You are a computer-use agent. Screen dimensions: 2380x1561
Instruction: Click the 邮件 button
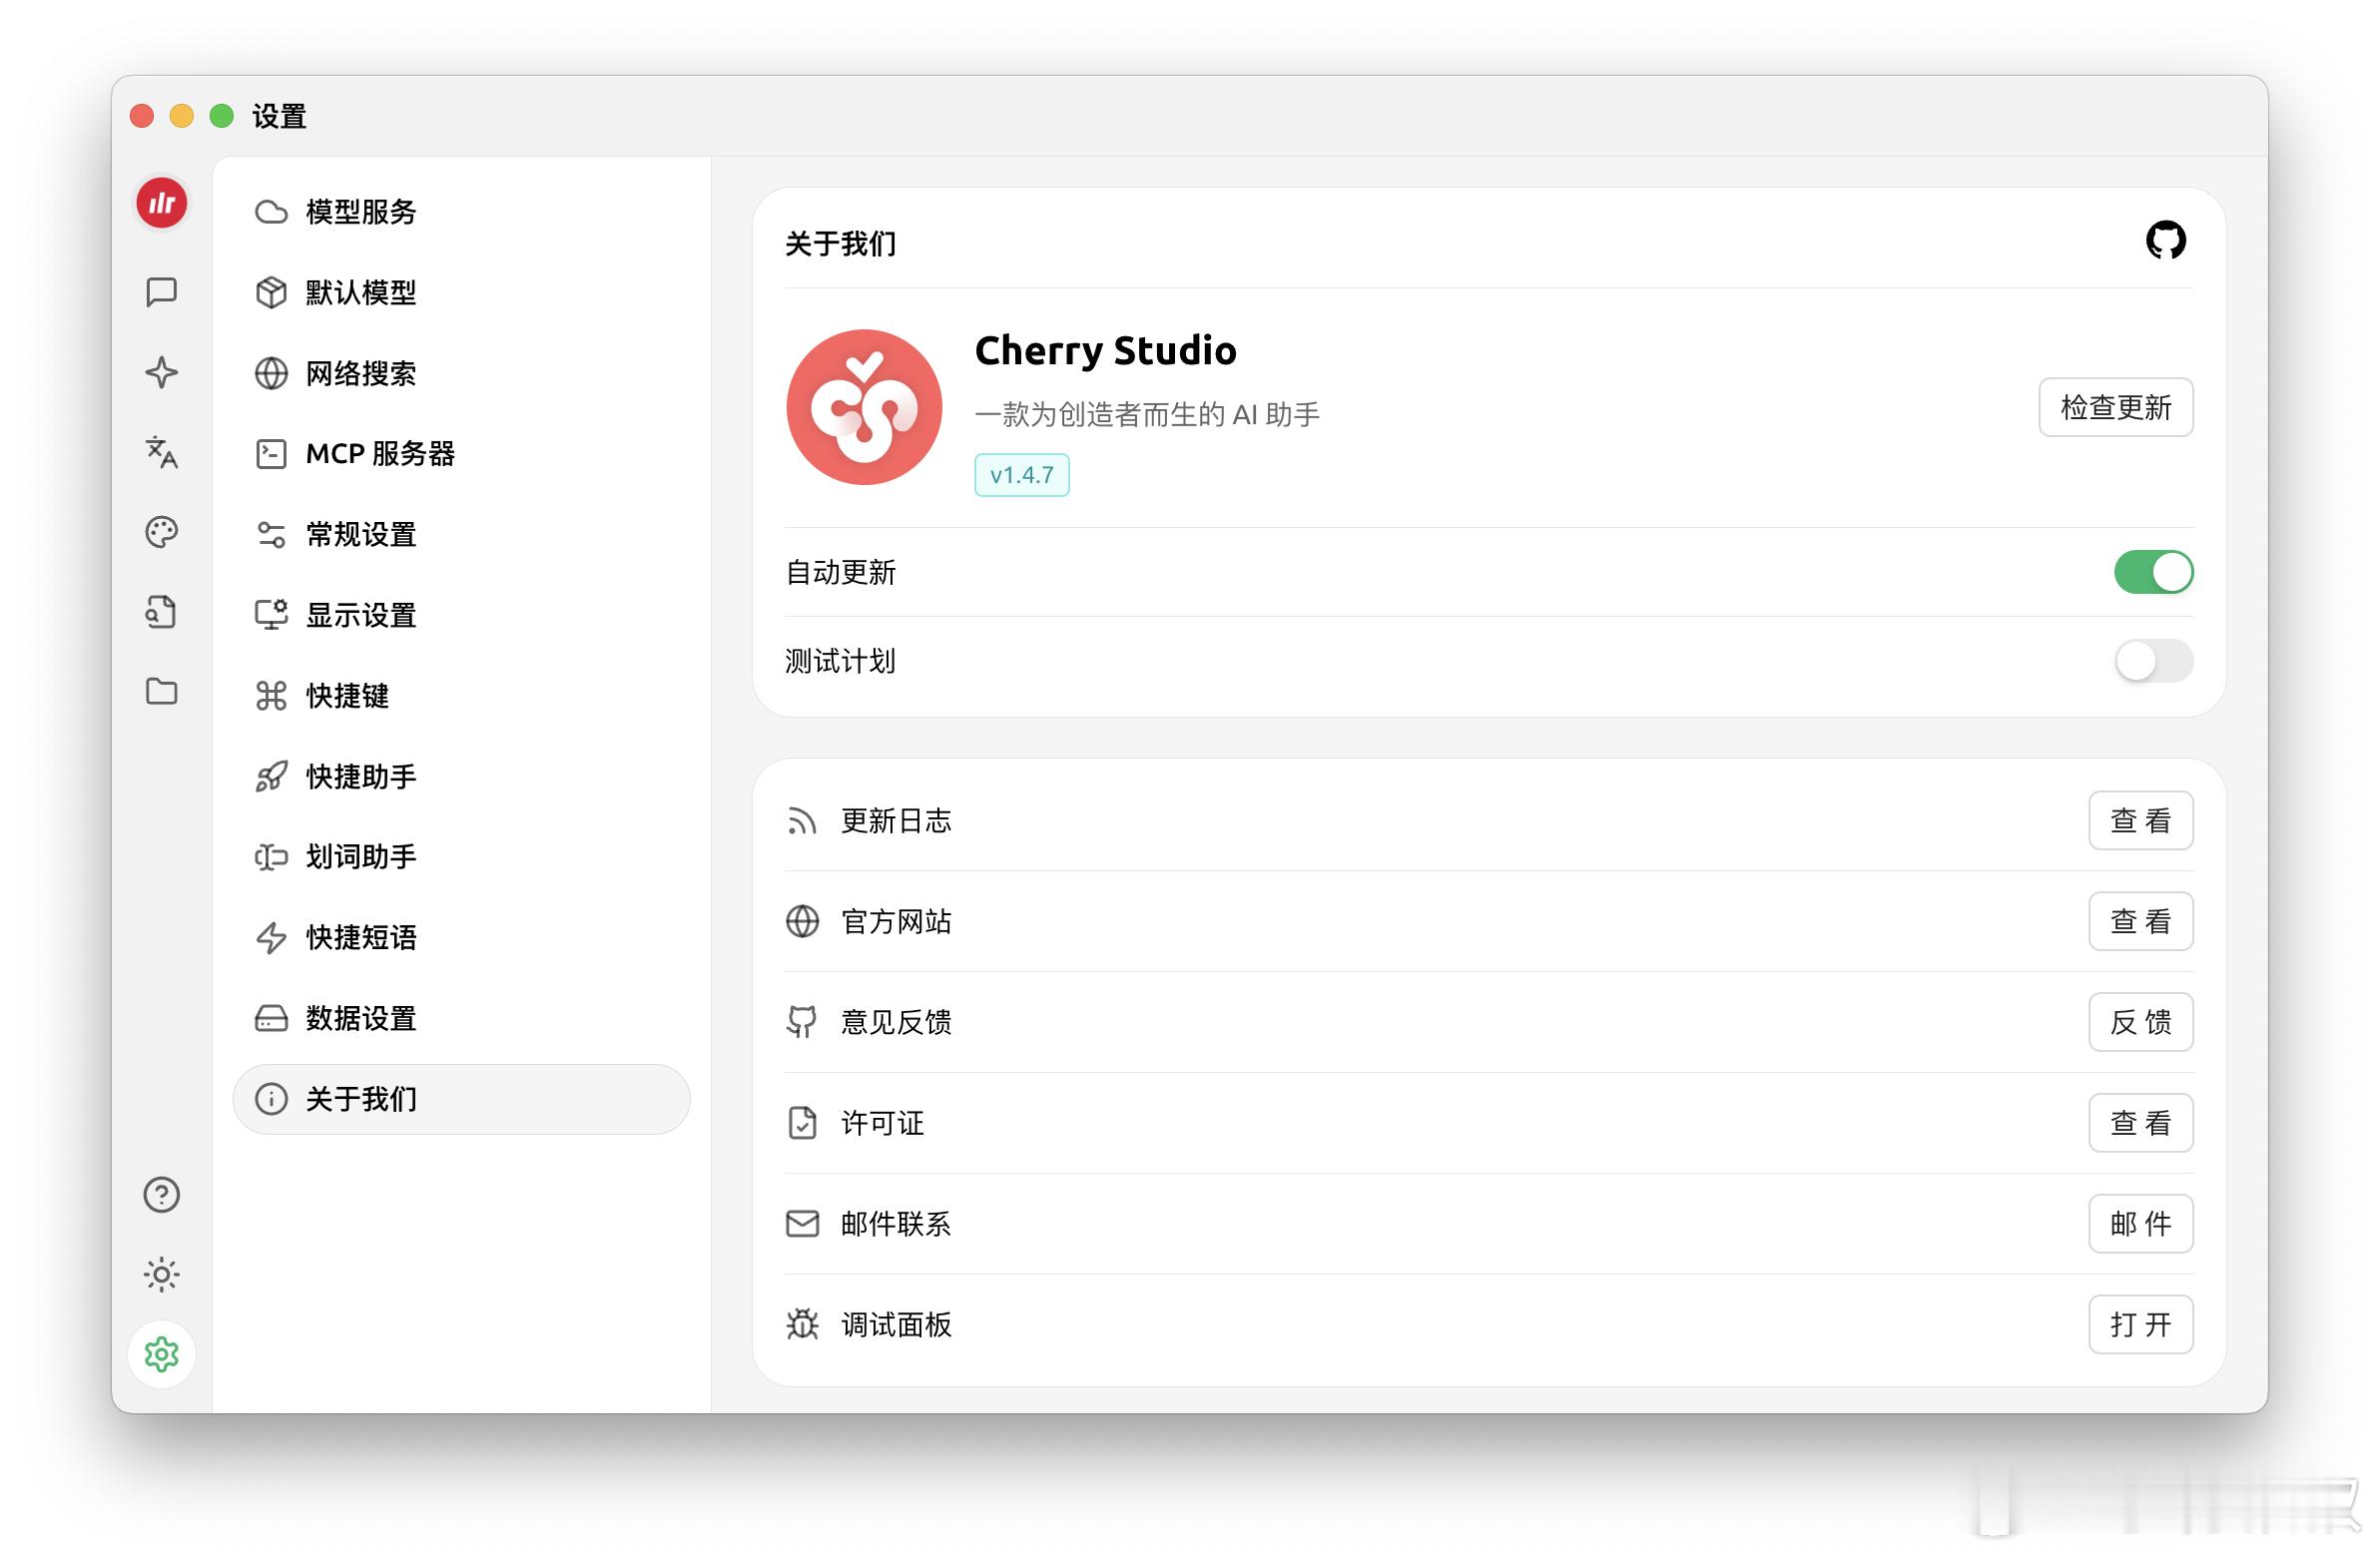[x=2140, y=1224]
